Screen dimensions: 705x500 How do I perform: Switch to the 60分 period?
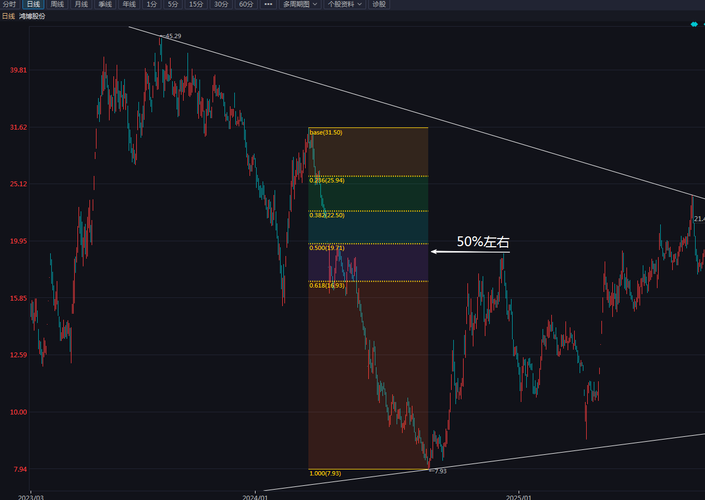click(x=246, y=4)
